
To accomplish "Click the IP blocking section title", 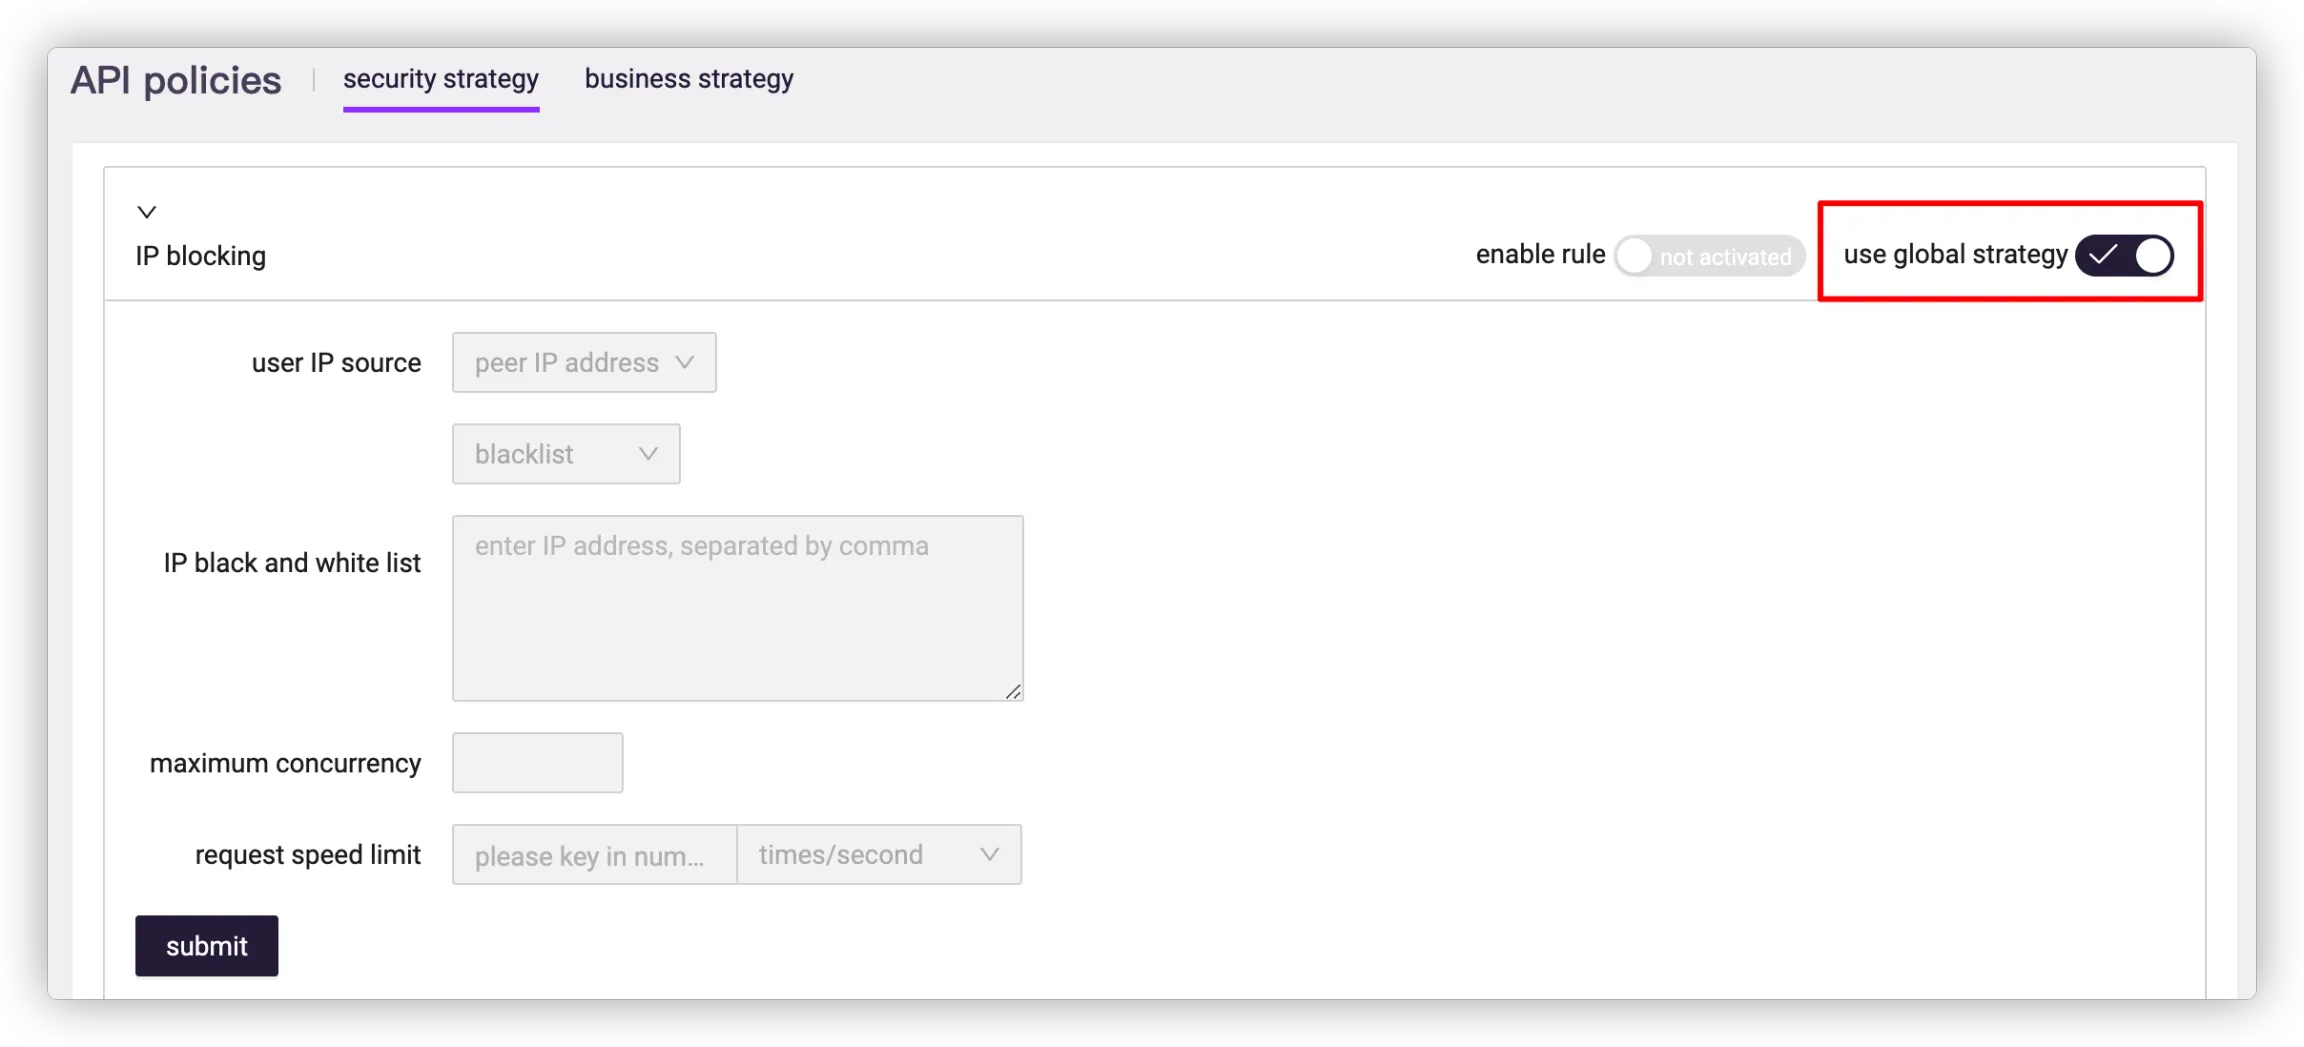I will pos(201,256).
